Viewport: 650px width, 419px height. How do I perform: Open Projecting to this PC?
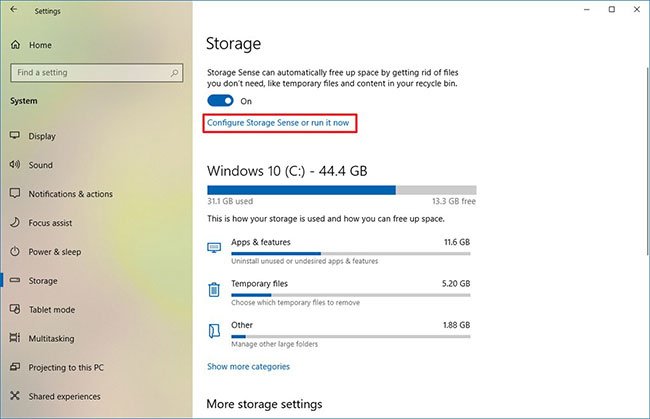click(x=66, y=368)
